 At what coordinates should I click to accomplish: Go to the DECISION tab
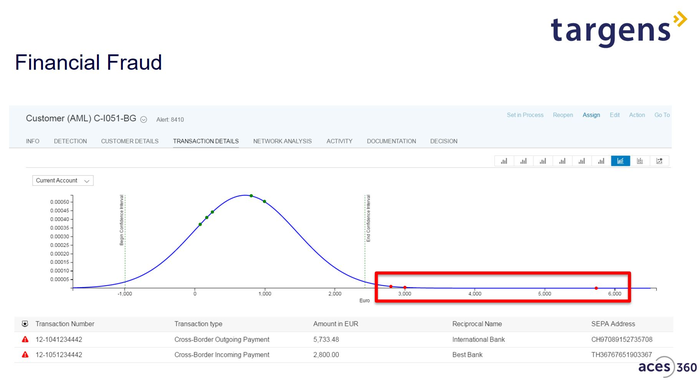pos(444,141)
